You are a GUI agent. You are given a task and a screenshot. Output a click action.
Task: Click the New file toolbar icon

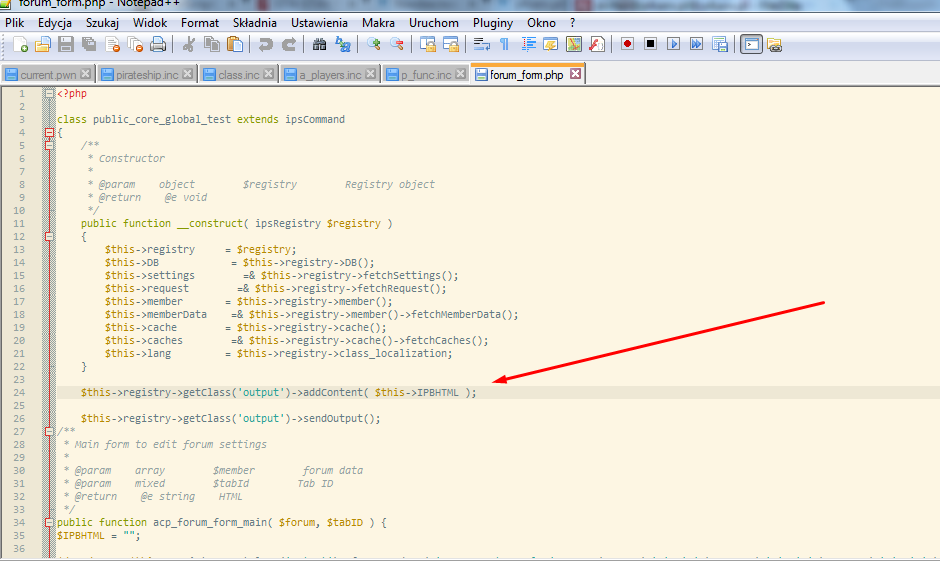(x=20, y=44)
